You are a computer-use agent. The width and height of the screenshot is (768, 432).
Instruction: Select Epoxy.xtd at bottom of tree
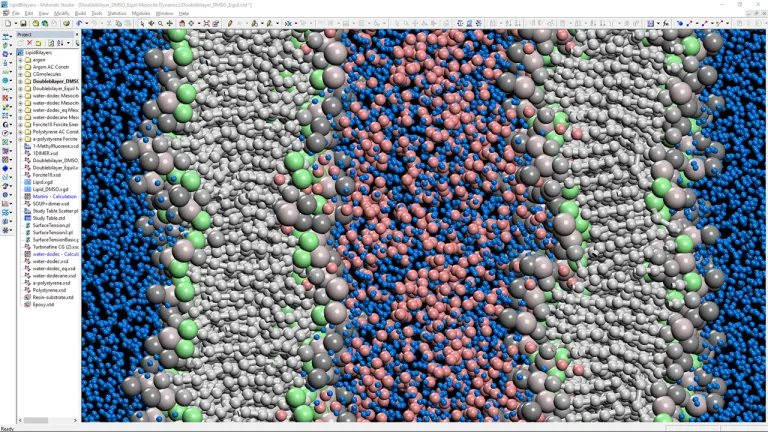click(x=43, y=304)
